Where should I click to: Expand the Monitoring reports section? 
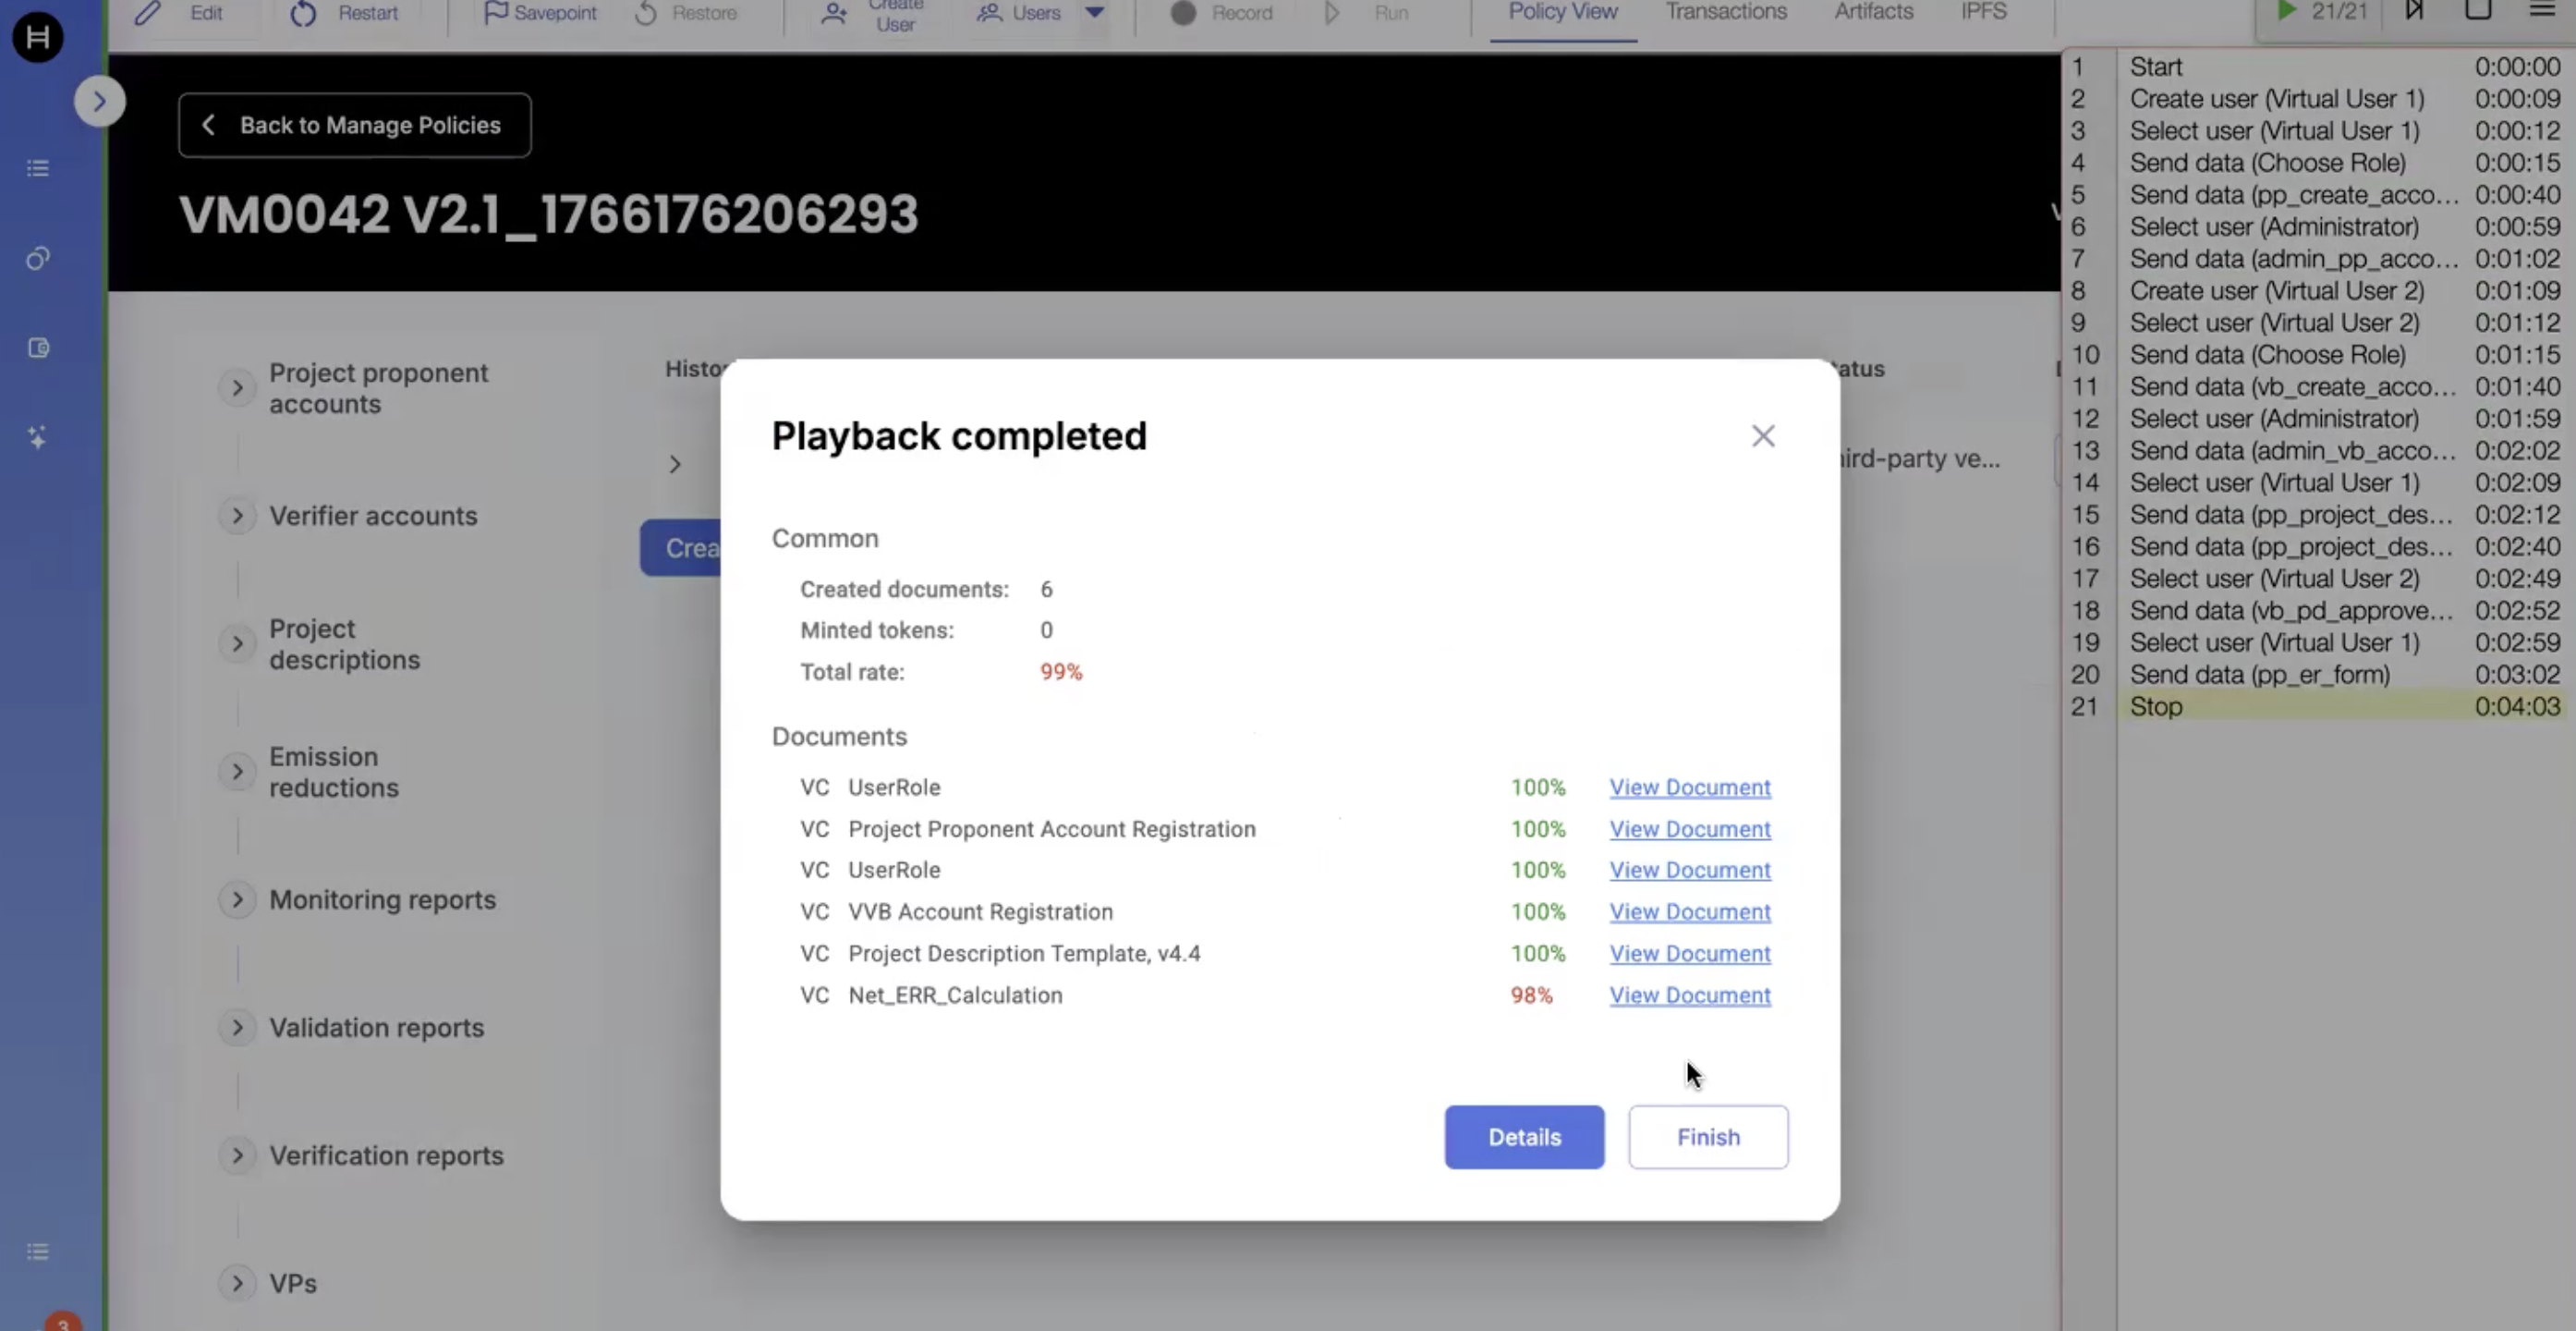click(237, 900)
